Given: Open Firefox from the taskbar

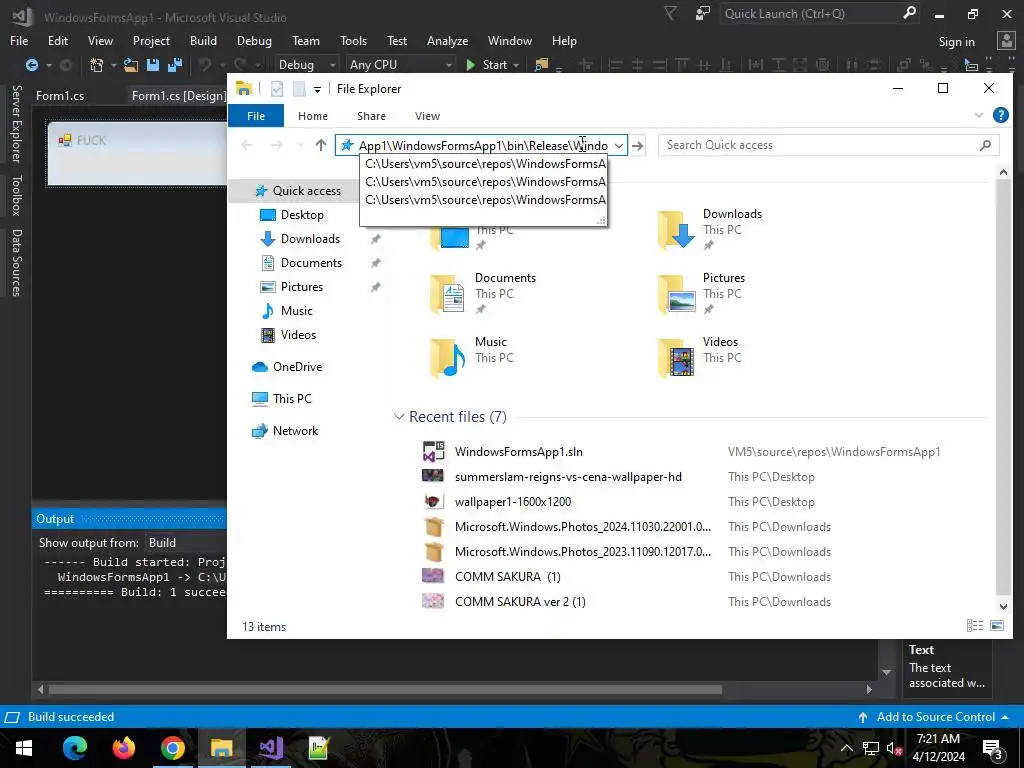Looking at the screenshot, I should (123, 748).
